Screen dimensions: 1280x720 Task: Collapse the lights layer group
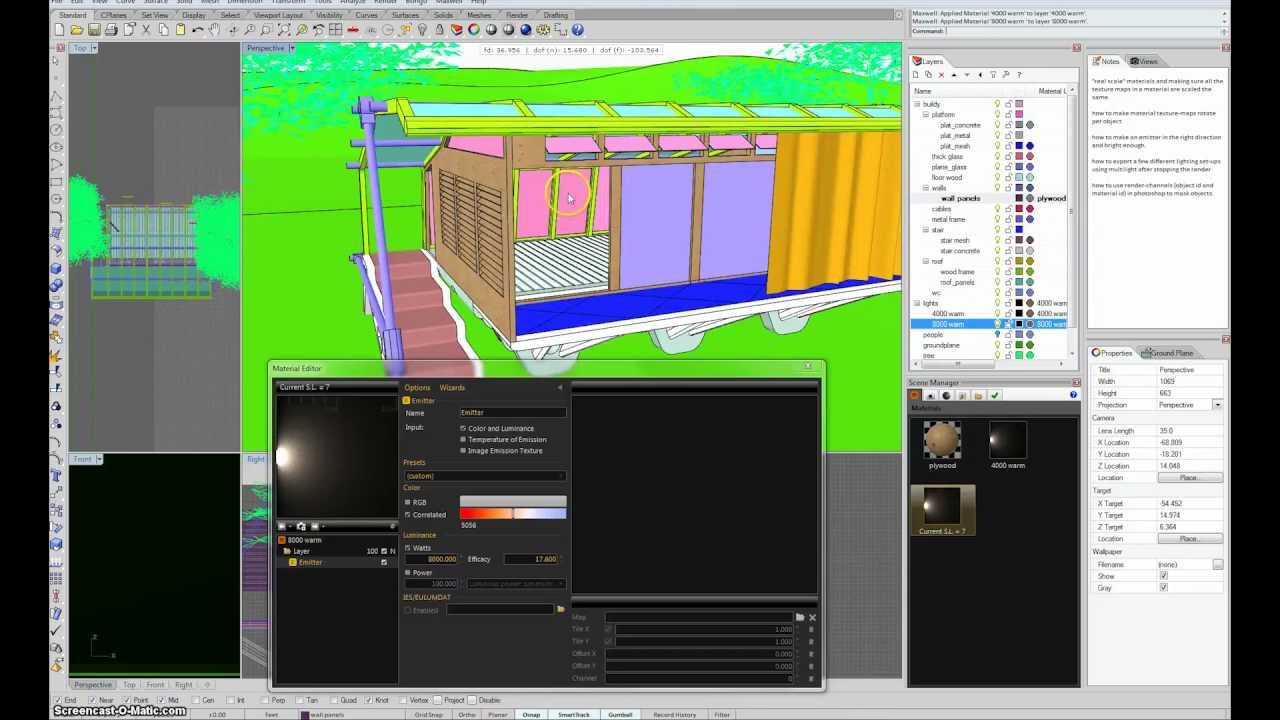click(x=916, y=303)
